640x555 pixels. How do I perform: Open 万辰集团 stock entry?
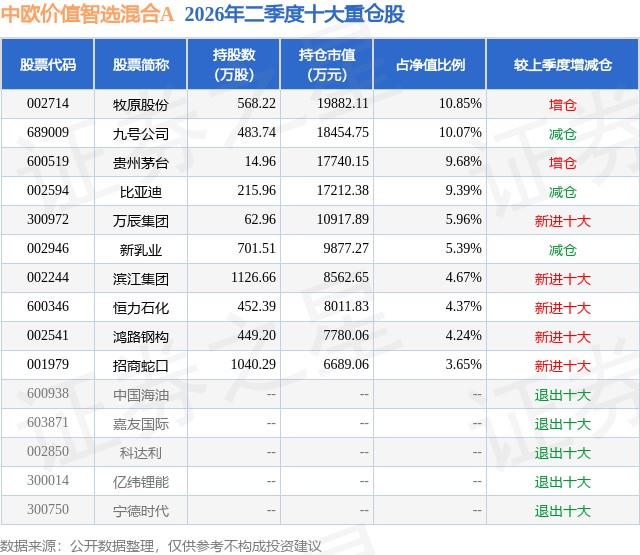(x=141, y=221)
